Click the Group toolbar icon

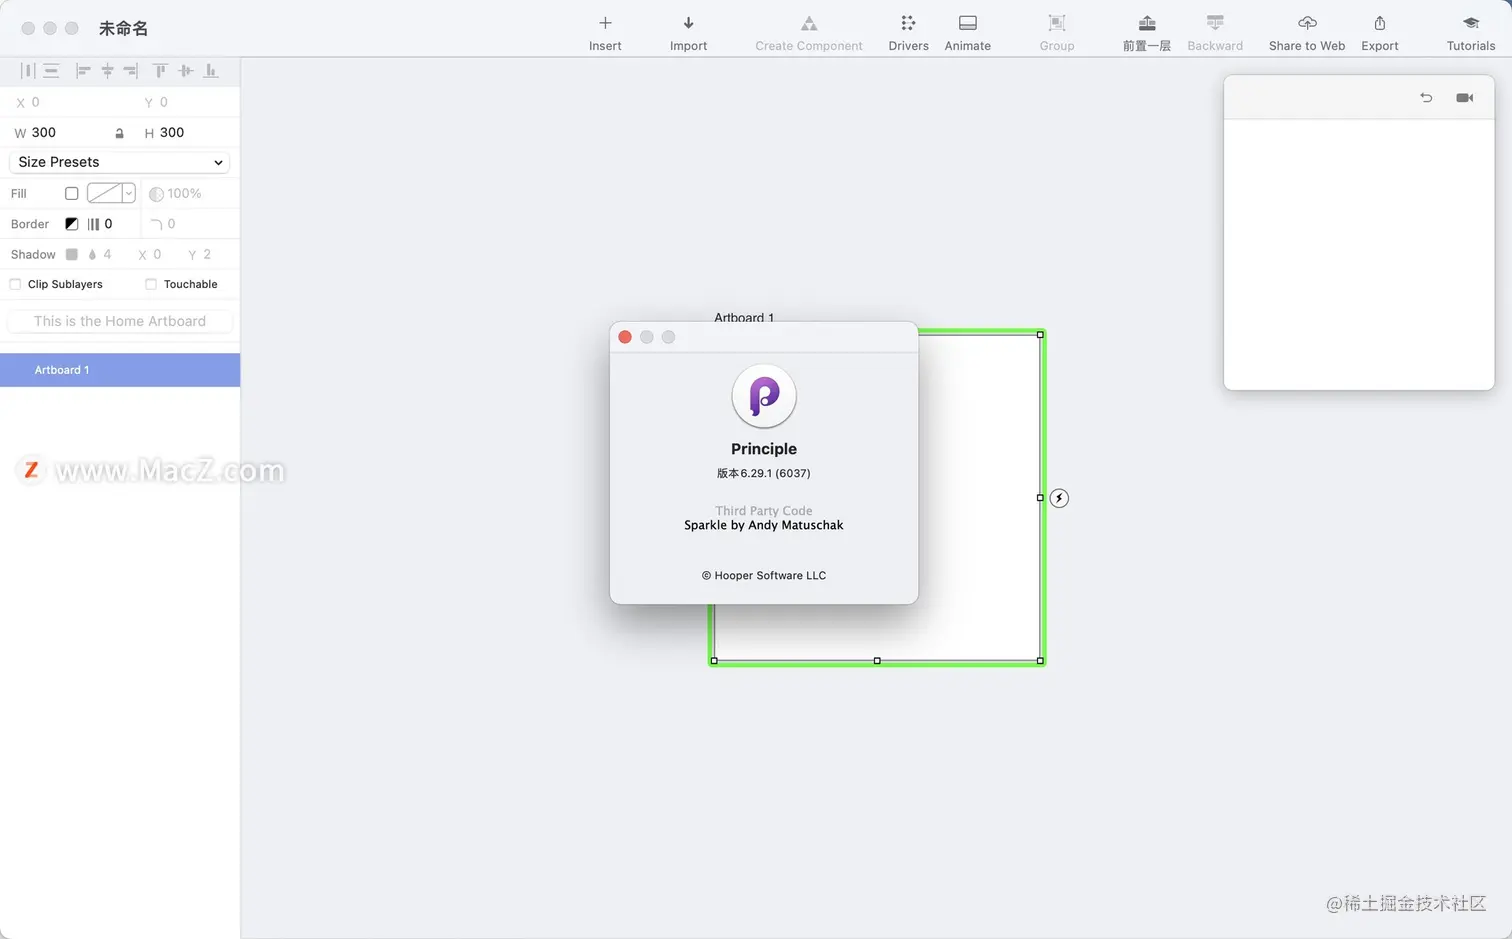[x=1056, y=23]
